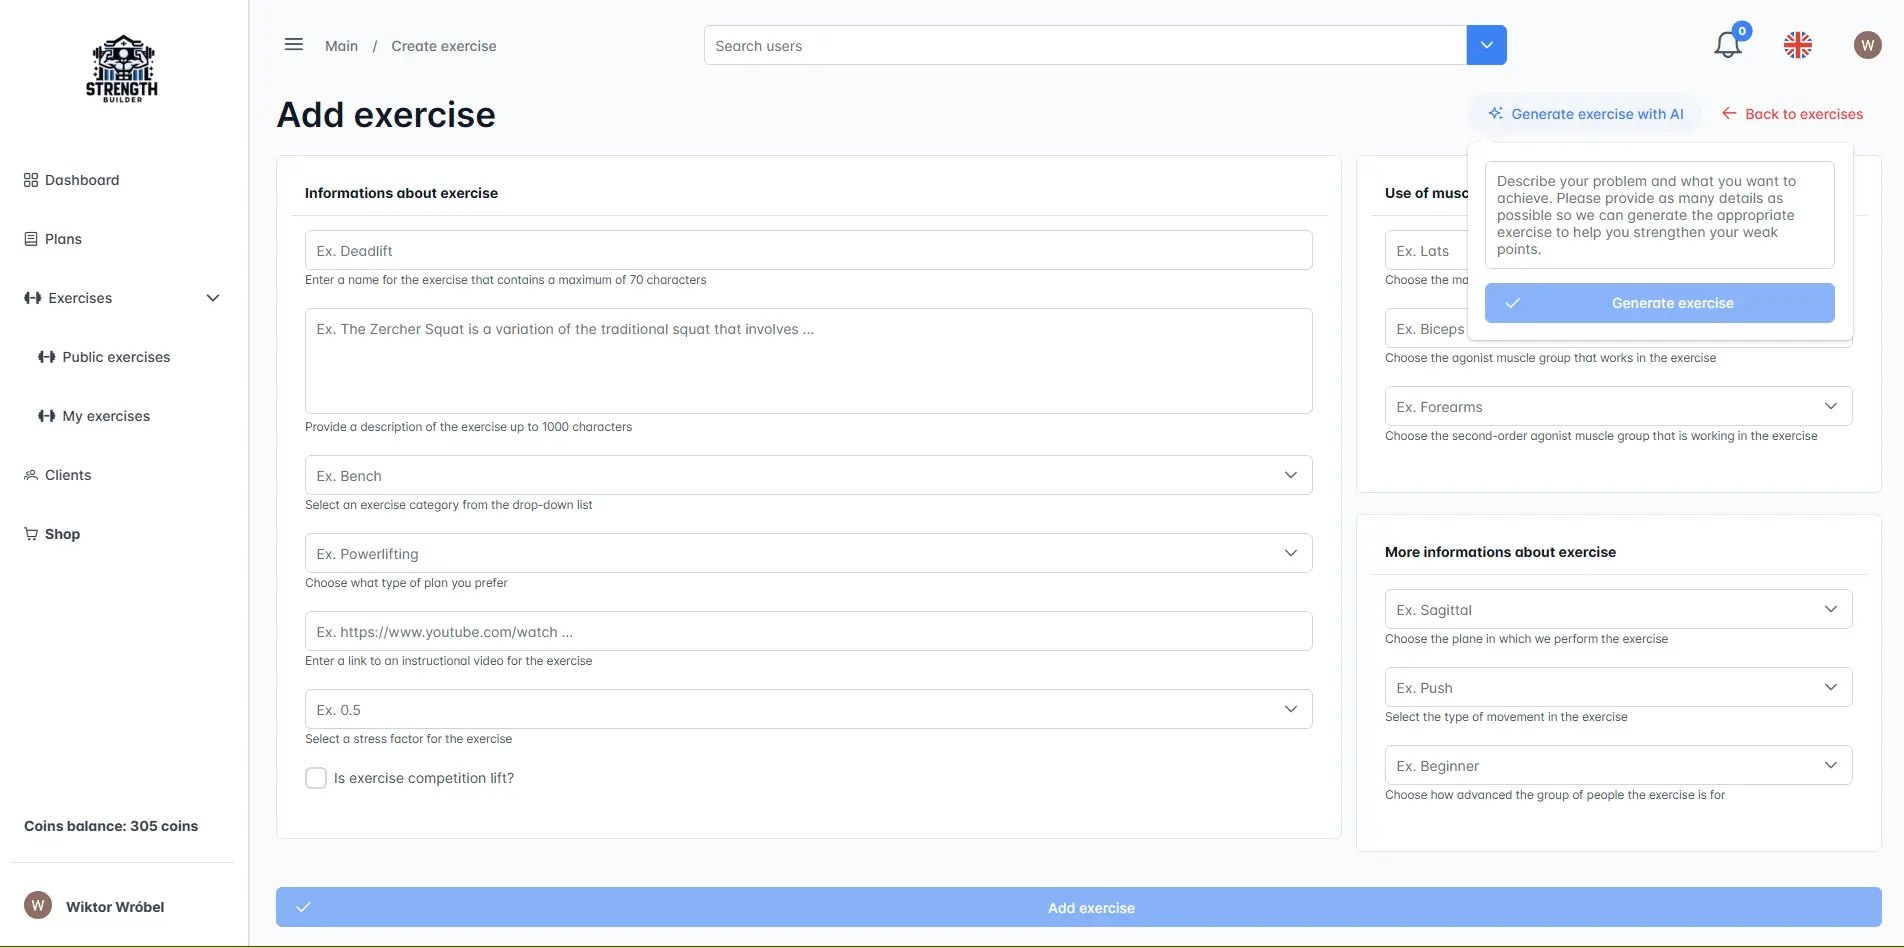Click the Shop cart icon
1904x948 pixels.
point(31,534)
